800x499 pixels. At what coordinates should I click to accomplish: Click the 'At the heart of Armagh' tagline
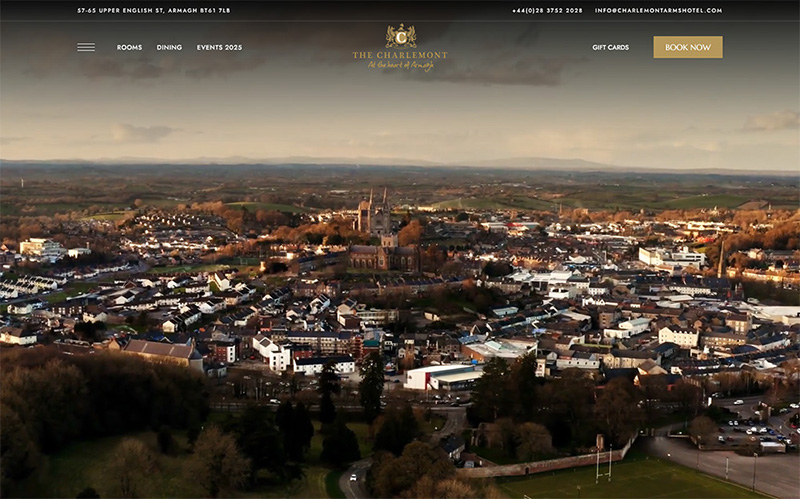[400, 65]
